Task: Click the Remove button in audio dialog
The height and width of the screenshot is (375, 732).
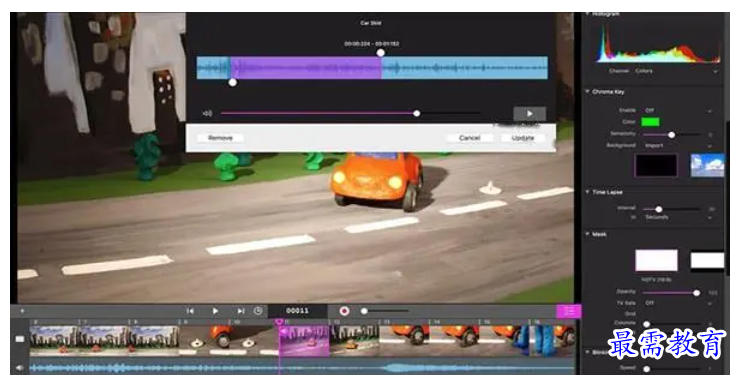Action: coord(220,138)
